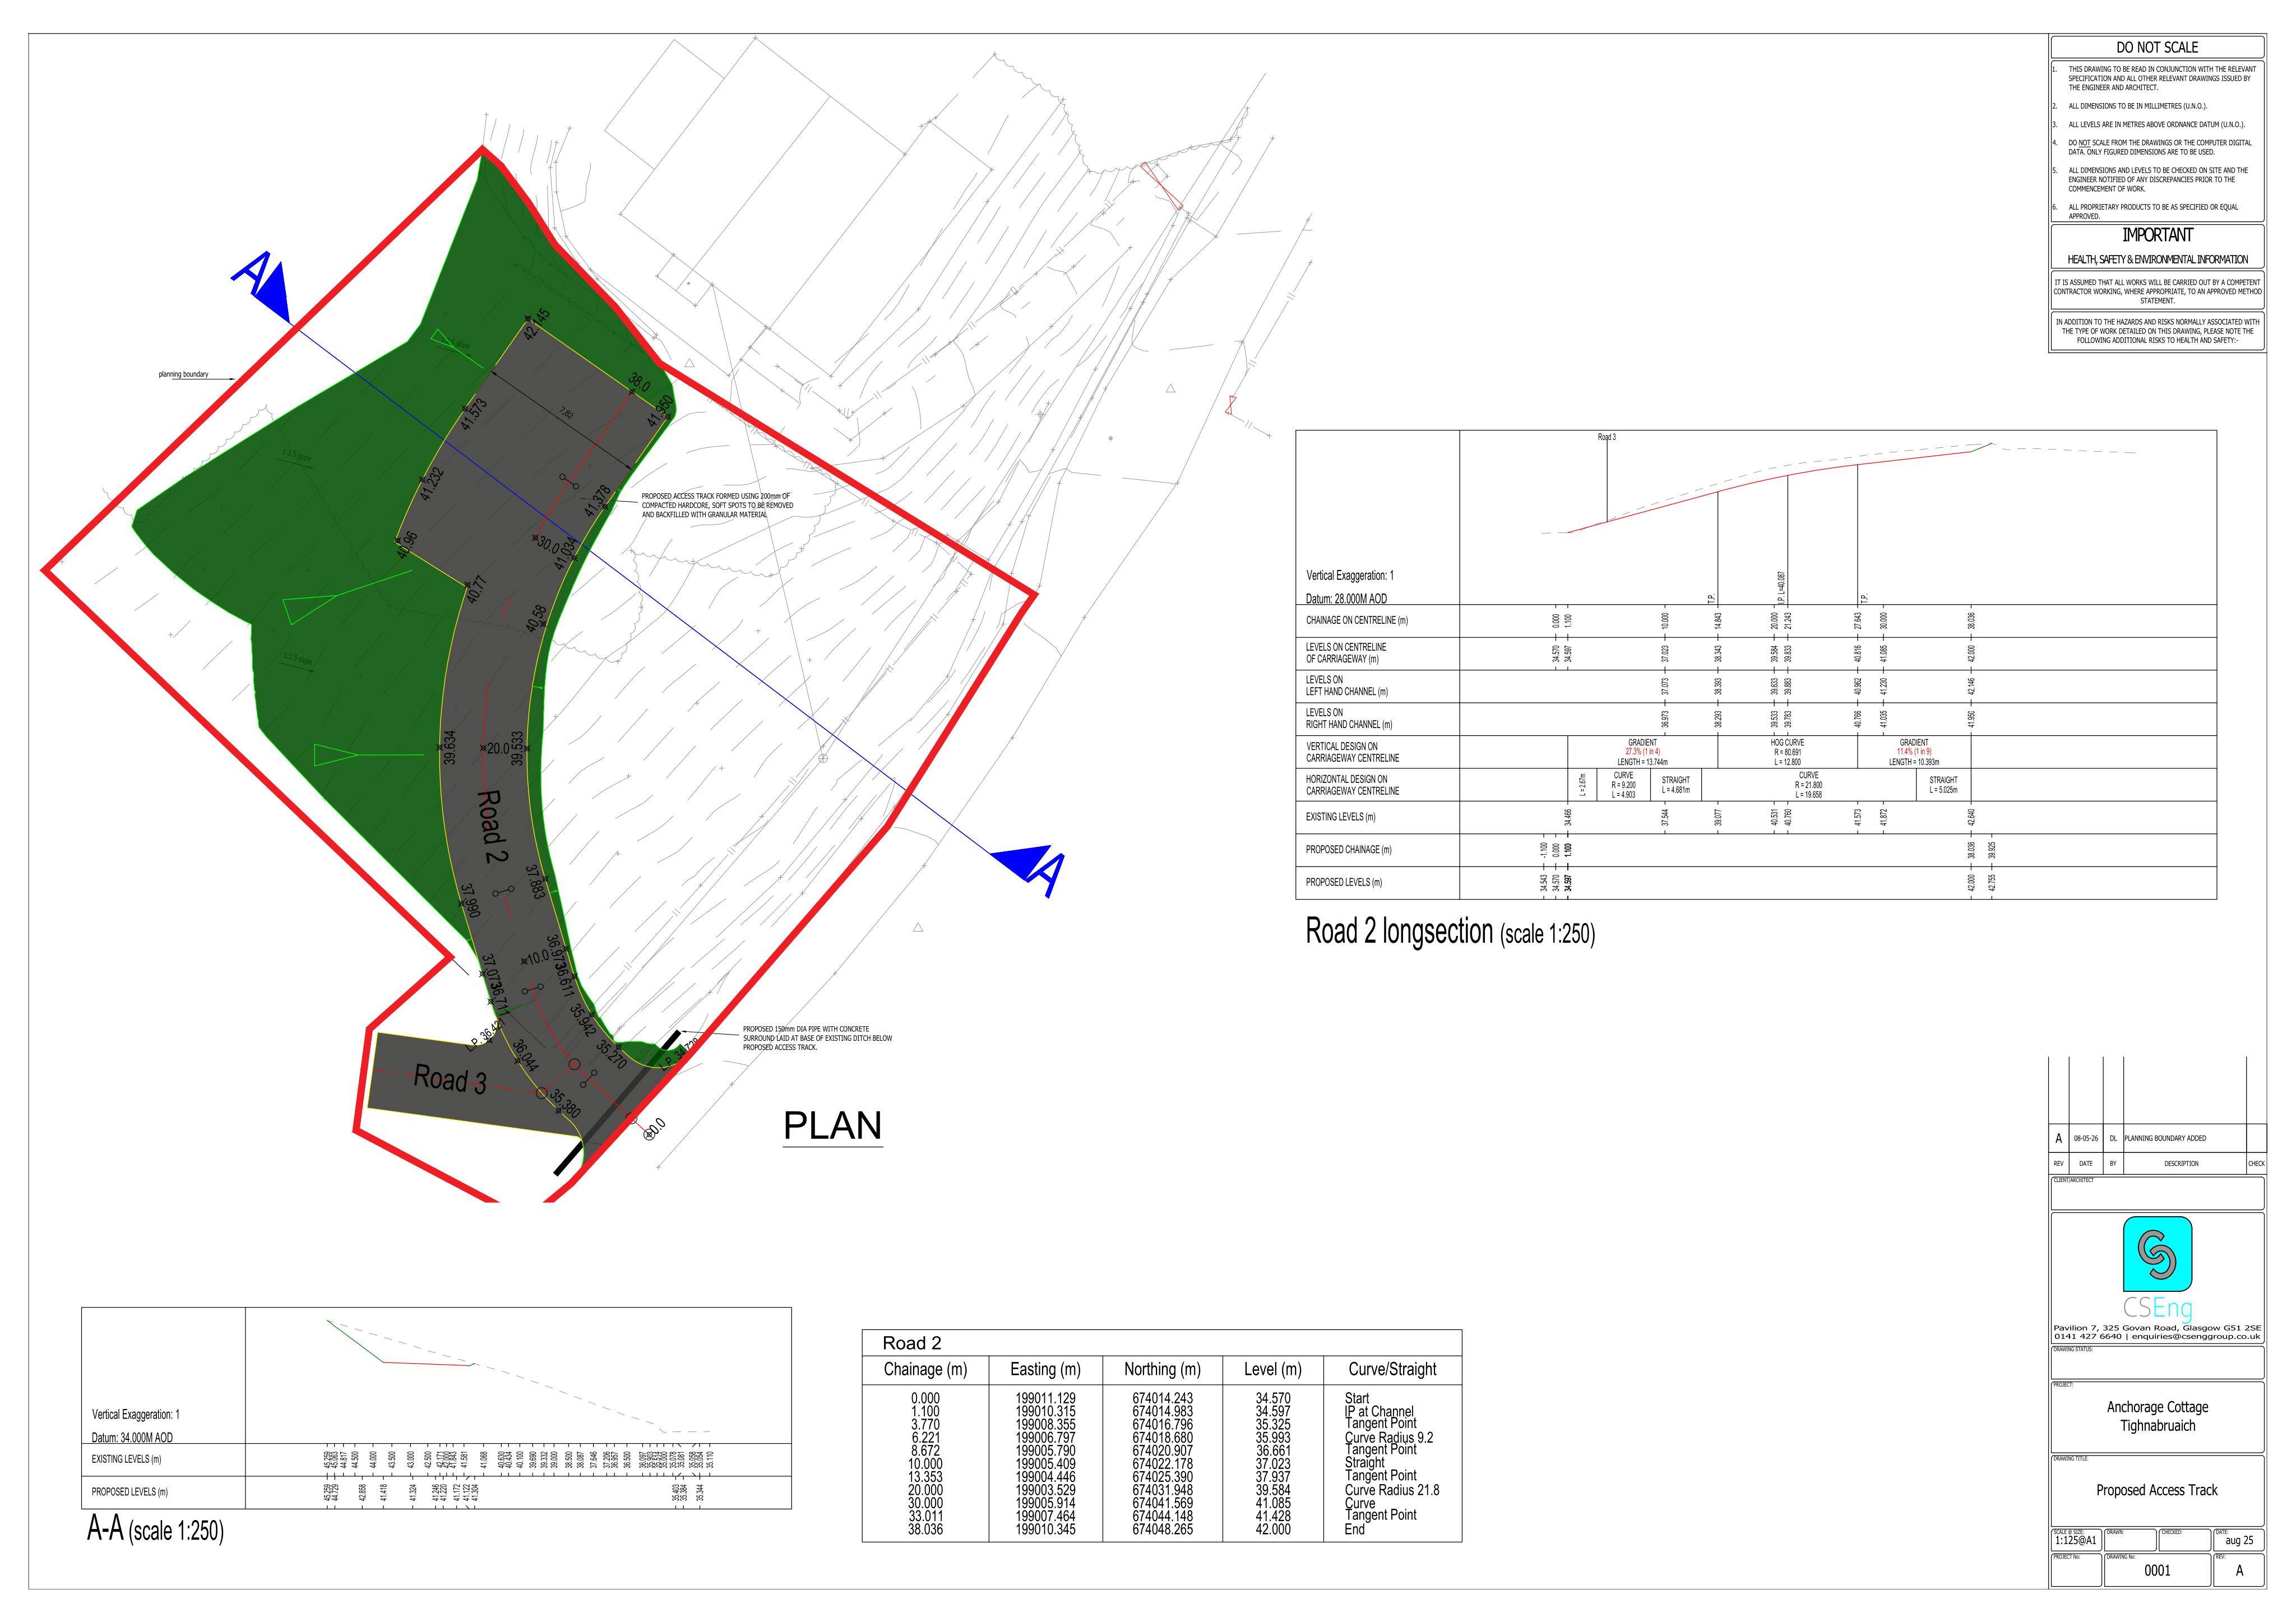This screenshot has width=2296, height=1622.
Task: Click the DO NOT SCALE heading
Action: tap(2157, 47)
